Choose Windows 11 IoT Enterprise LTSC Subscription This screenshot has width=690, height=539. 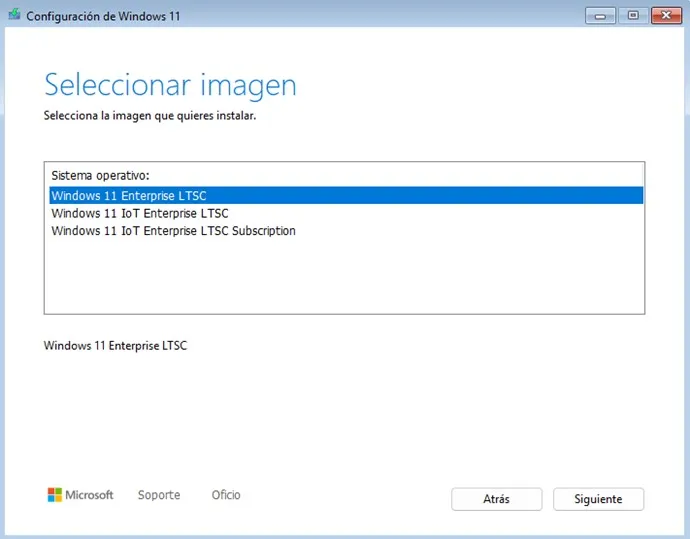pyautogui.click(x=346, y=231)
